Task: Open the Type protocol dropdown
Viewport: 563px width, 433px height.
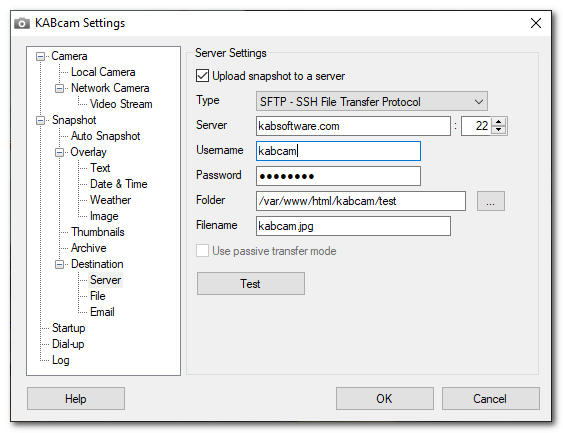Action: (372, 101)
